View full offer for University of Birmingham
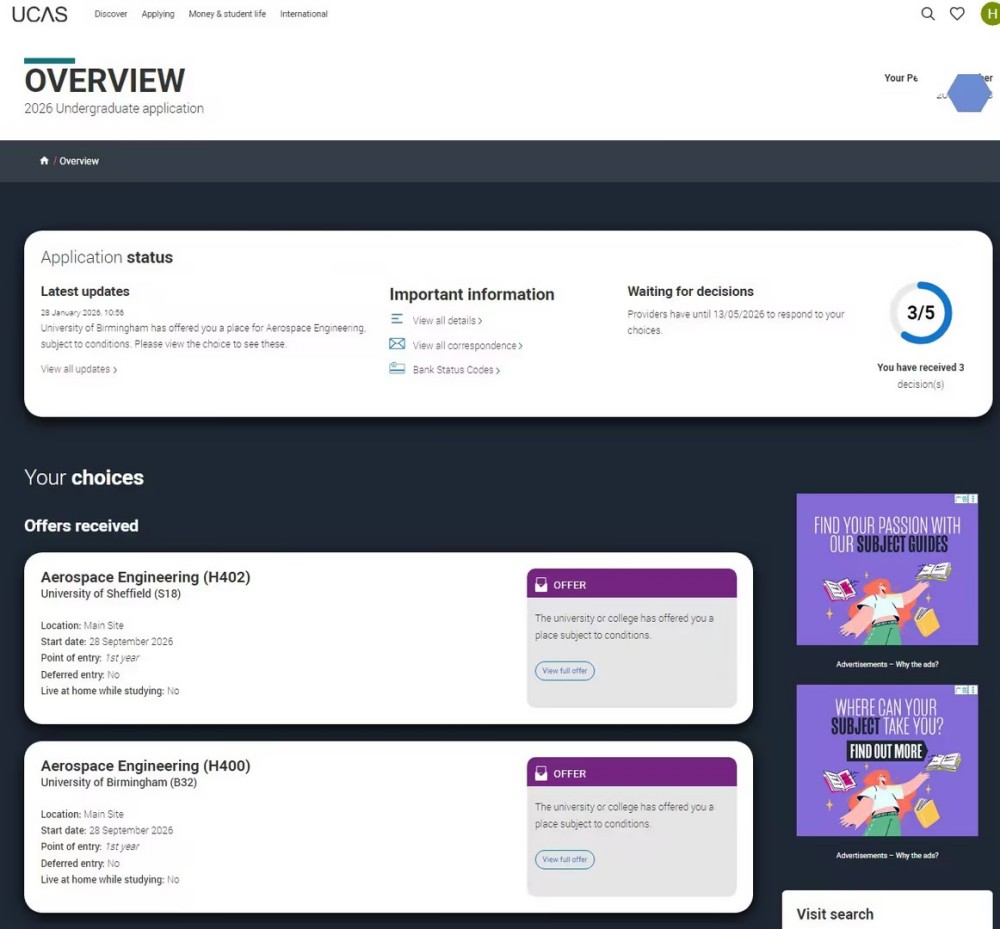The width and height of the screenshot is (1000, 929). (x=565, y=860)
